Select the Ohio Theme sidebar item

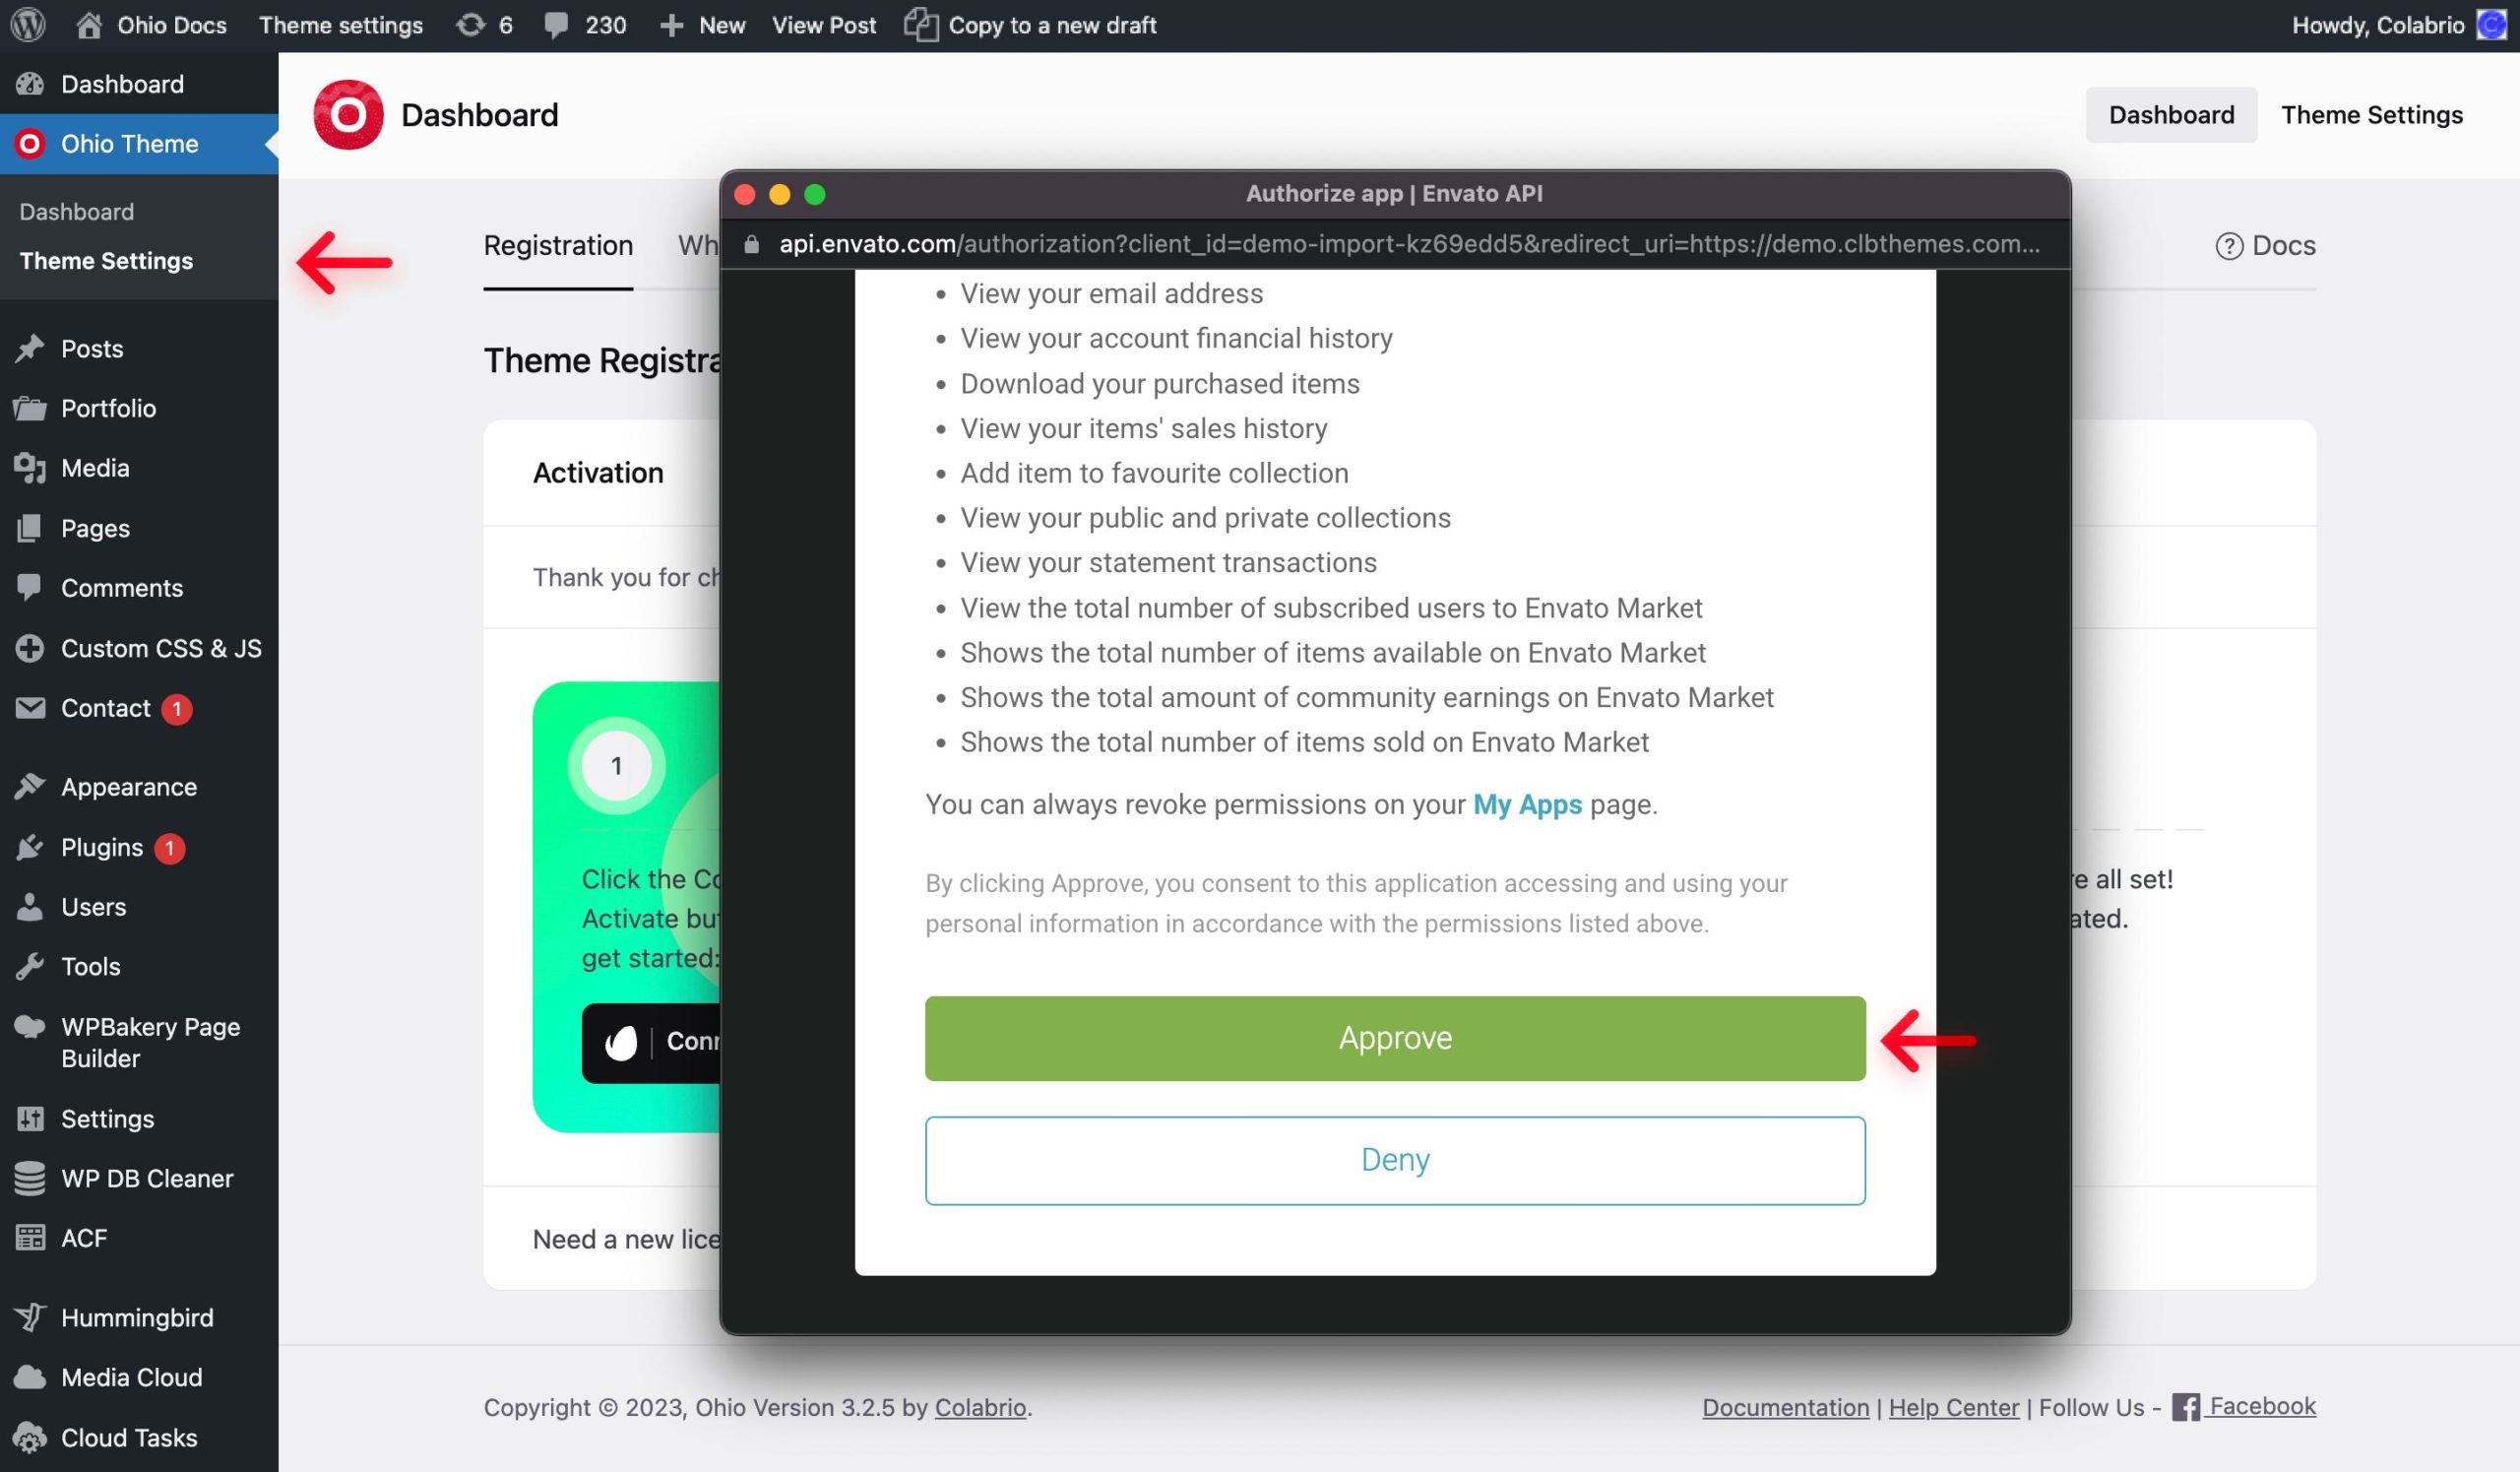click(139, 144)
